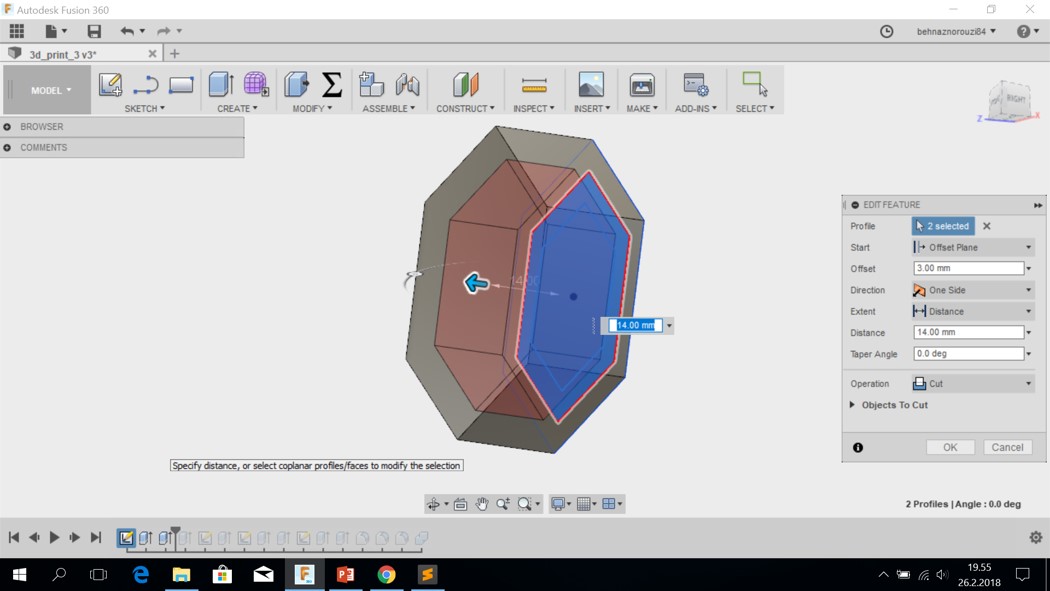
Task: Click the OK button
Action: click(x=950, y=447)
